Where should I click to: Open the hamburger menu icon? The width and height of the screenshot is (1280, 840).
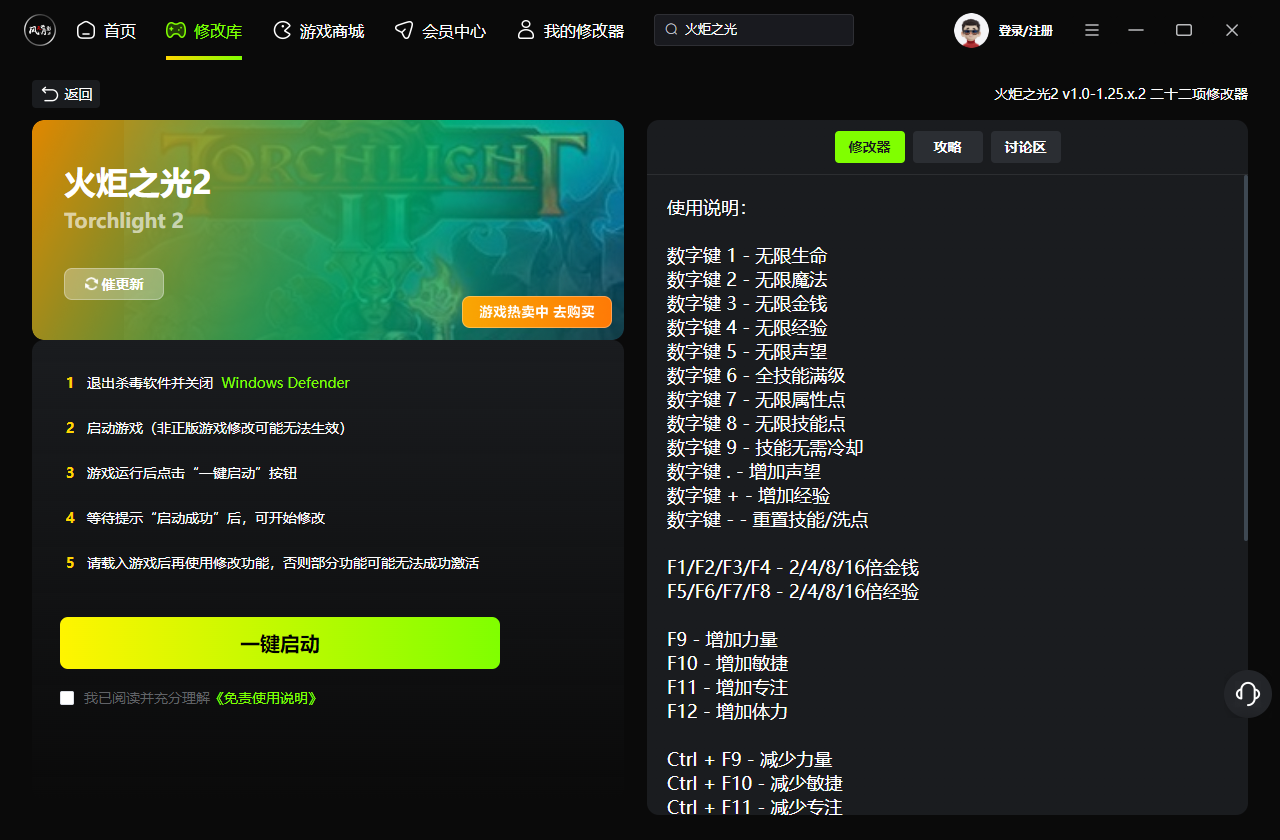pos(1092,30)
